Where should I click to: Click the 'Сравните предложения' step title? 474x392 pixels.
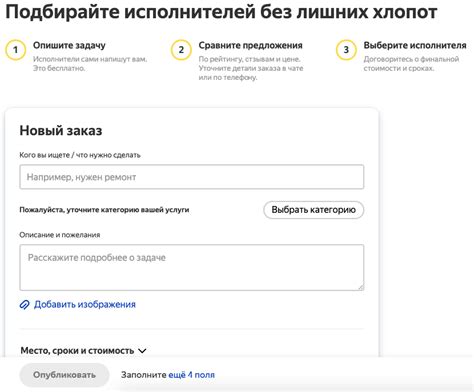click(250, 45)
